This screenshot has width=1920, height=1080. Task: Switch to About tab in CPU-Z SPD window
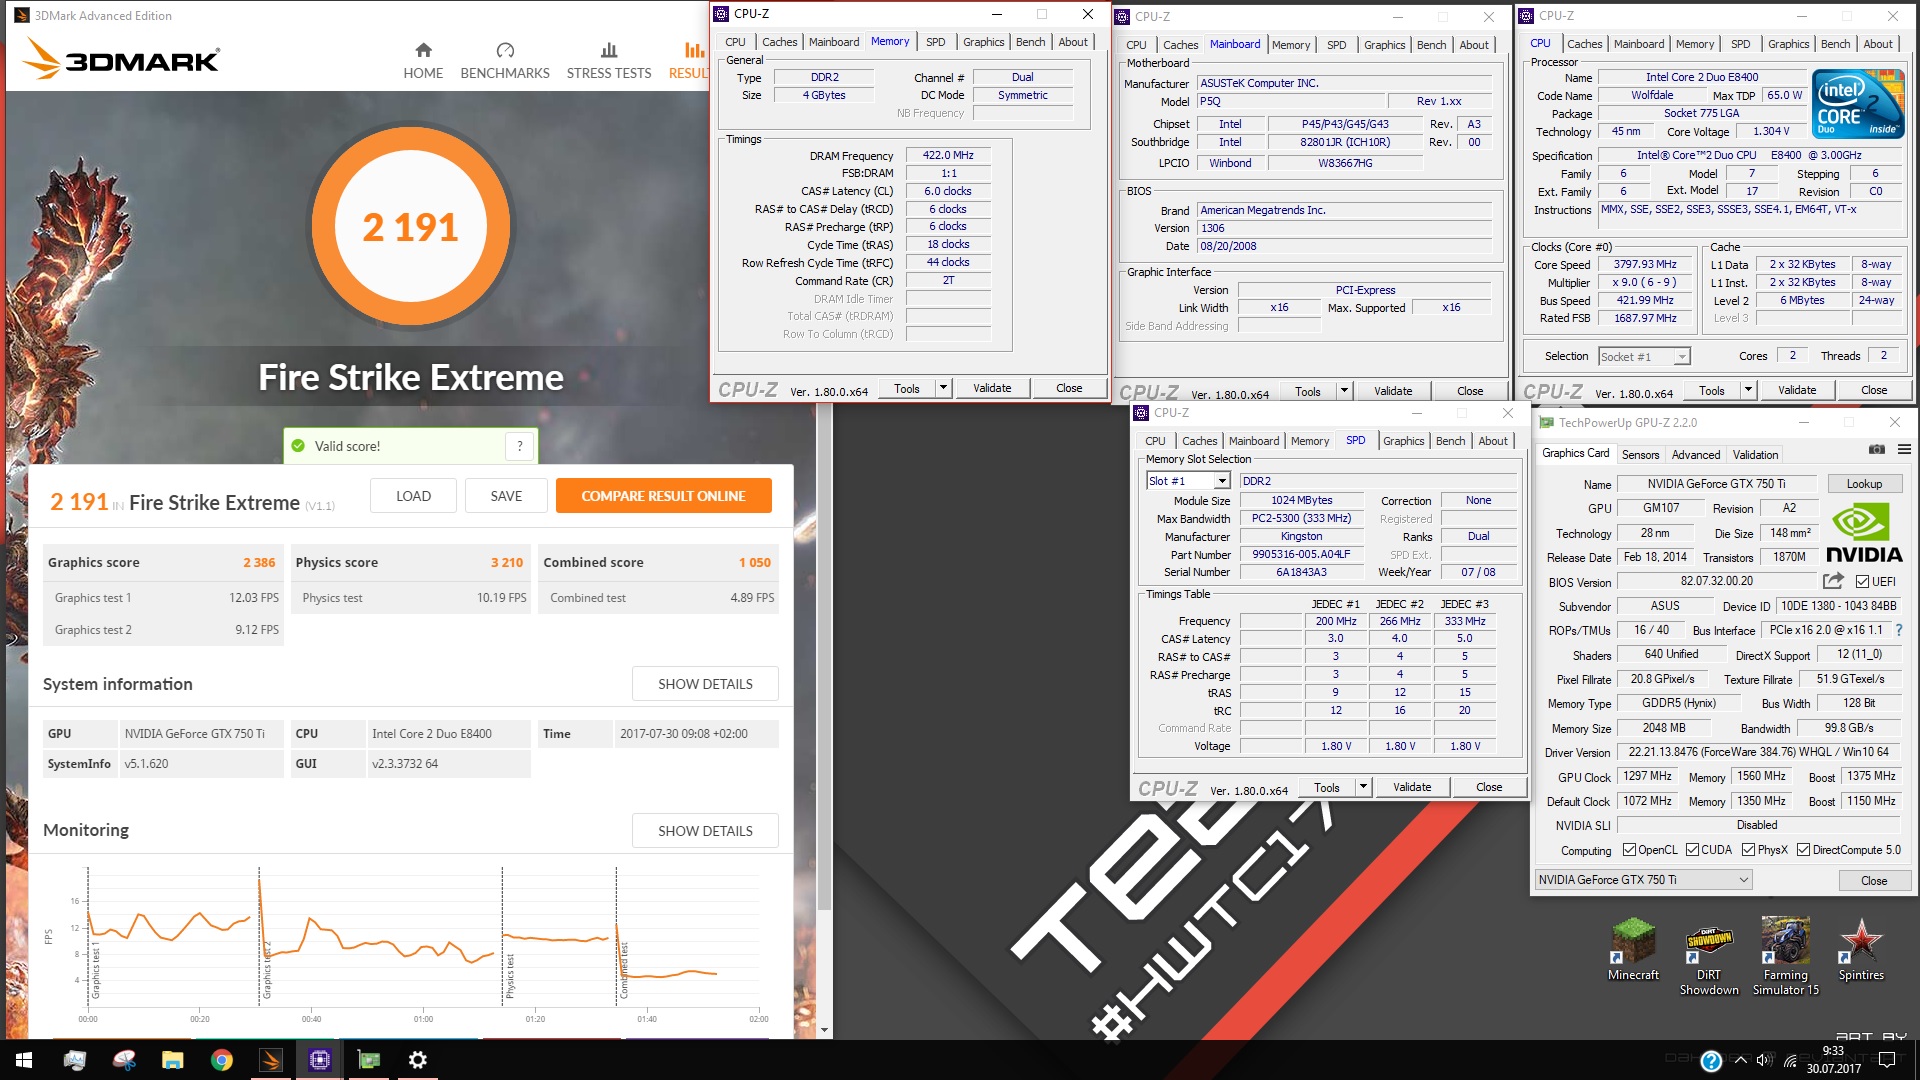1492,441
